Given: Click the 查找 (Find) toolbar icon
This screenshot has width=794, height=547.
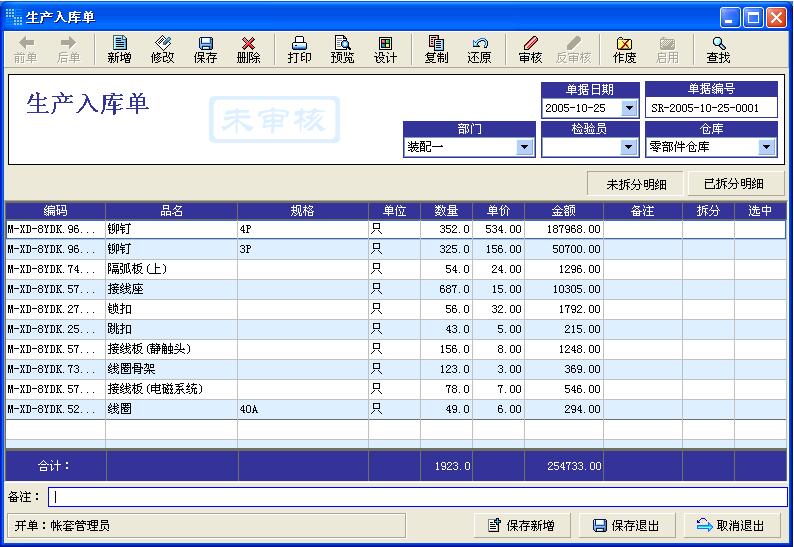Looking at the screenshot, I should (718, 49).
